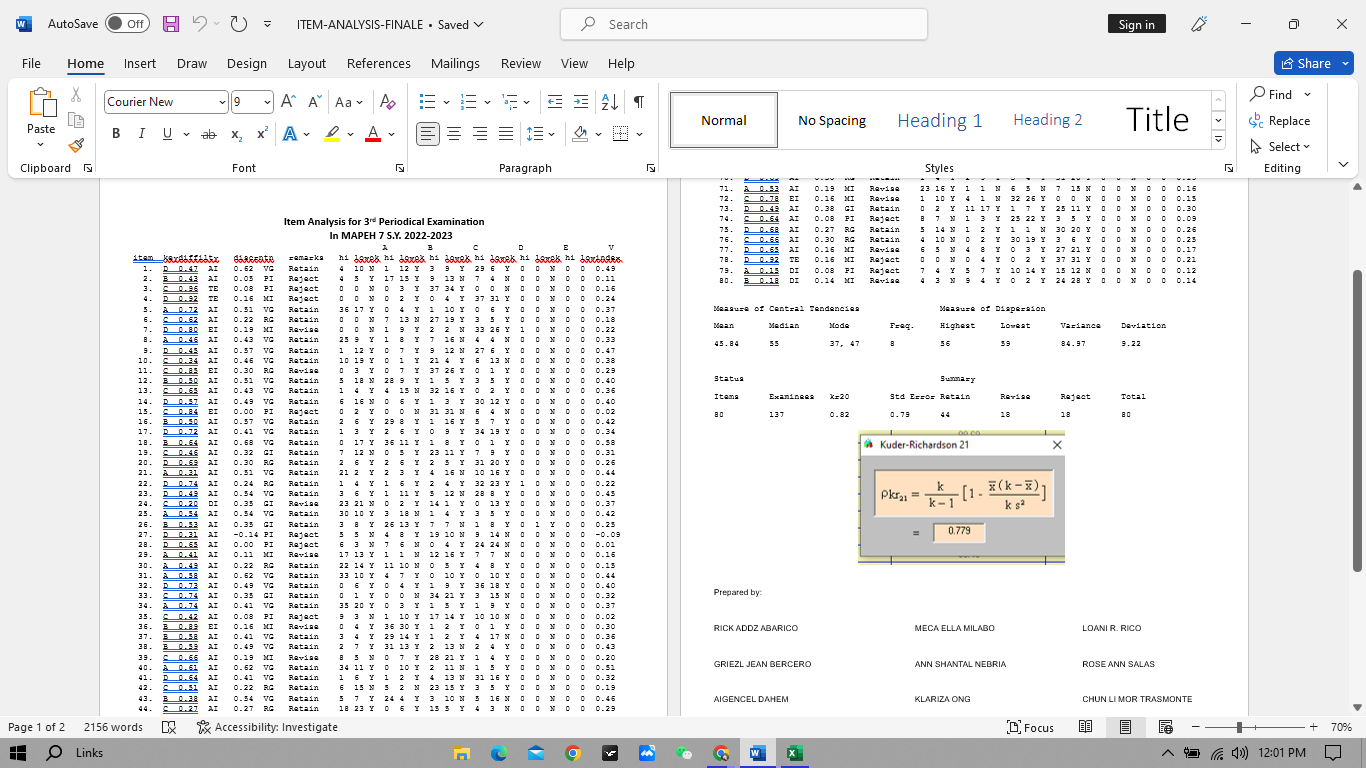The width and height of the screenshot is (1366, 768).
Task: Increase paragraph indent
Action: [581, 102]
